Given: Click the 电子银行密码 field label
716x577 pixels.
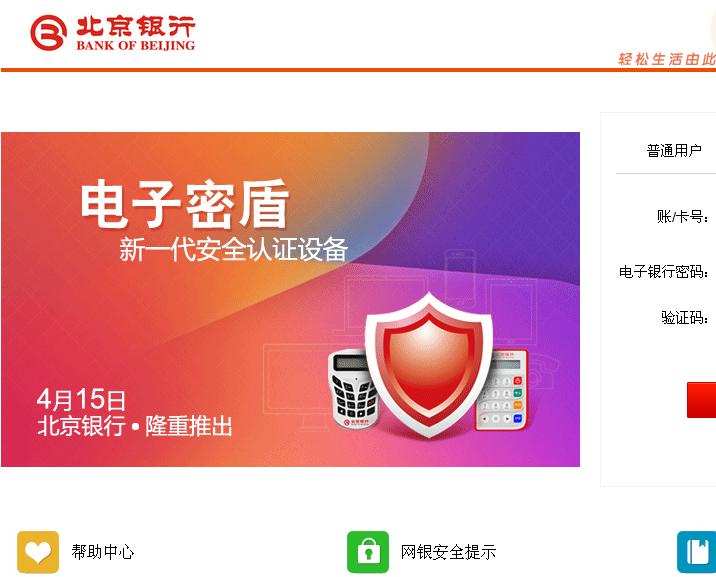Looking at the screenshot, I should tap(664, 272).
